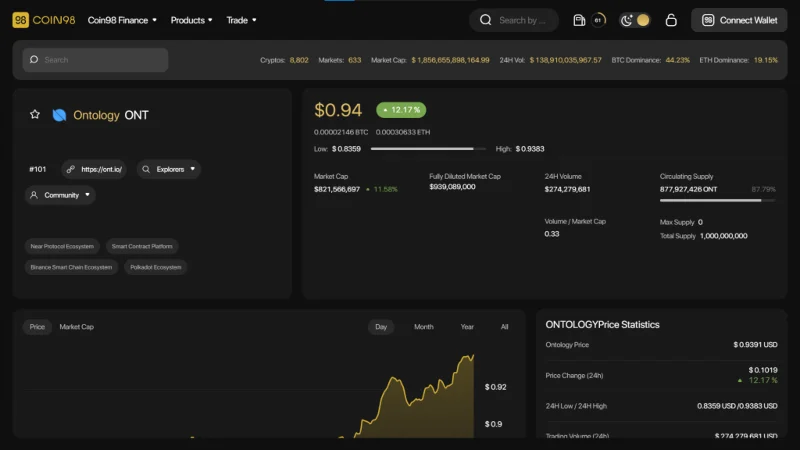Click the Ontology Price $0.9391 USD value
This screenshot has height=450, width=800.
(x=755, y=344)
